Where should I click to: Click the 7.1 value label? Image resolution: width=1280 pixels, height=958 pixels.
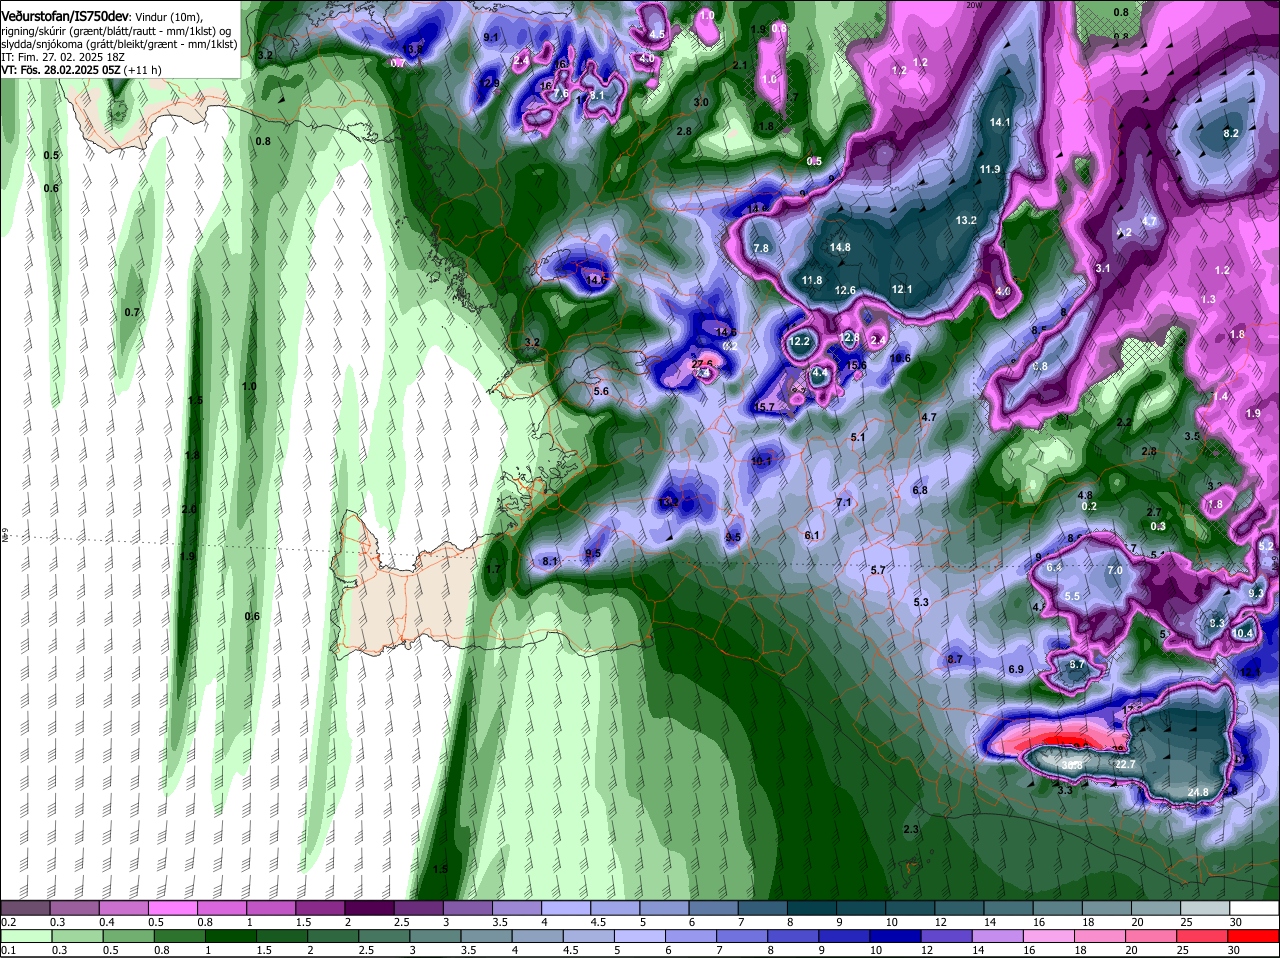tap(843, 502)
